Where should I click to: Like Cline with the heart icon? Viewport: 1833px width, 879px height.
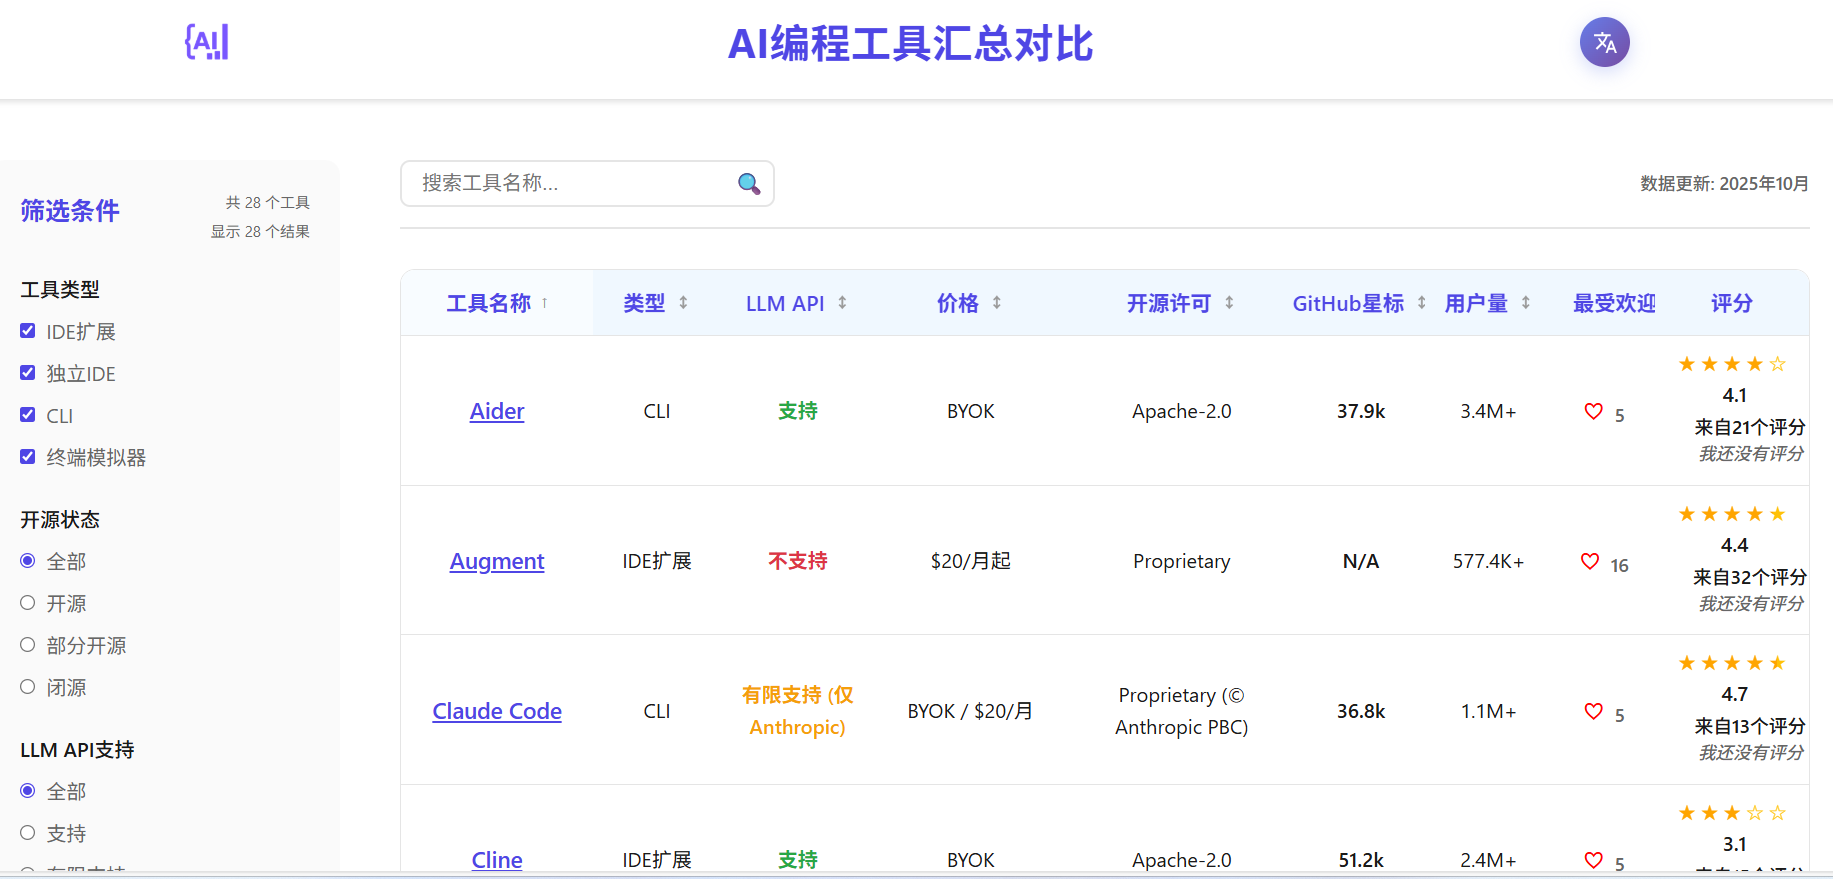[1593, 860]
